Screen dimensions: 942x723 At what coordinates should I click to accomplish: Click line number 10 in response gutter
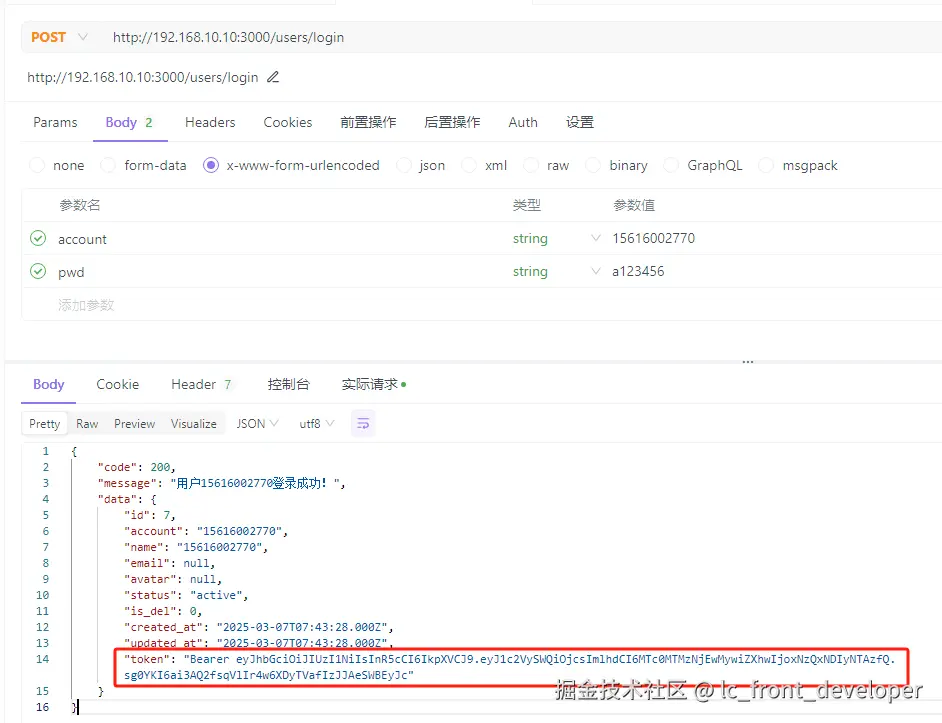tap(42, 595)
